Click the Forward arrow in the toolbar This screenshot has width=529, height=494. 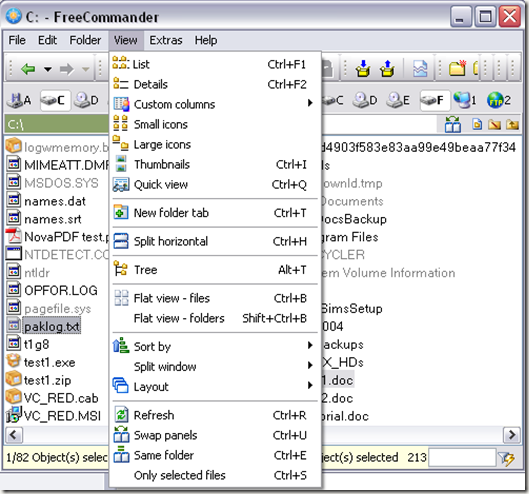67,70
